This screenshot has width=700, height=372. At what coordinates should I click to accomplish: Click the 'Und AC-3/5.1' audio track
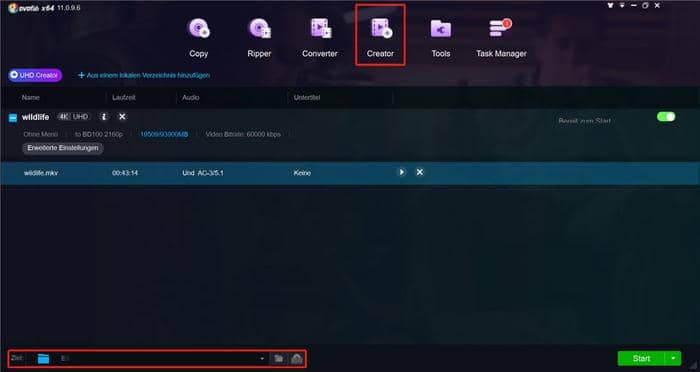coord(203,173)
